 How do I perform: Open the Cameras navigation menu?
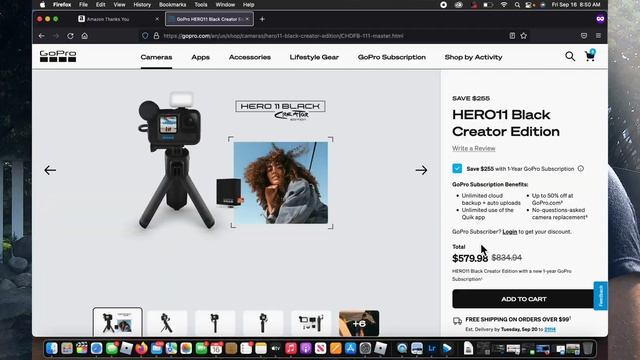tap(156, 57)
